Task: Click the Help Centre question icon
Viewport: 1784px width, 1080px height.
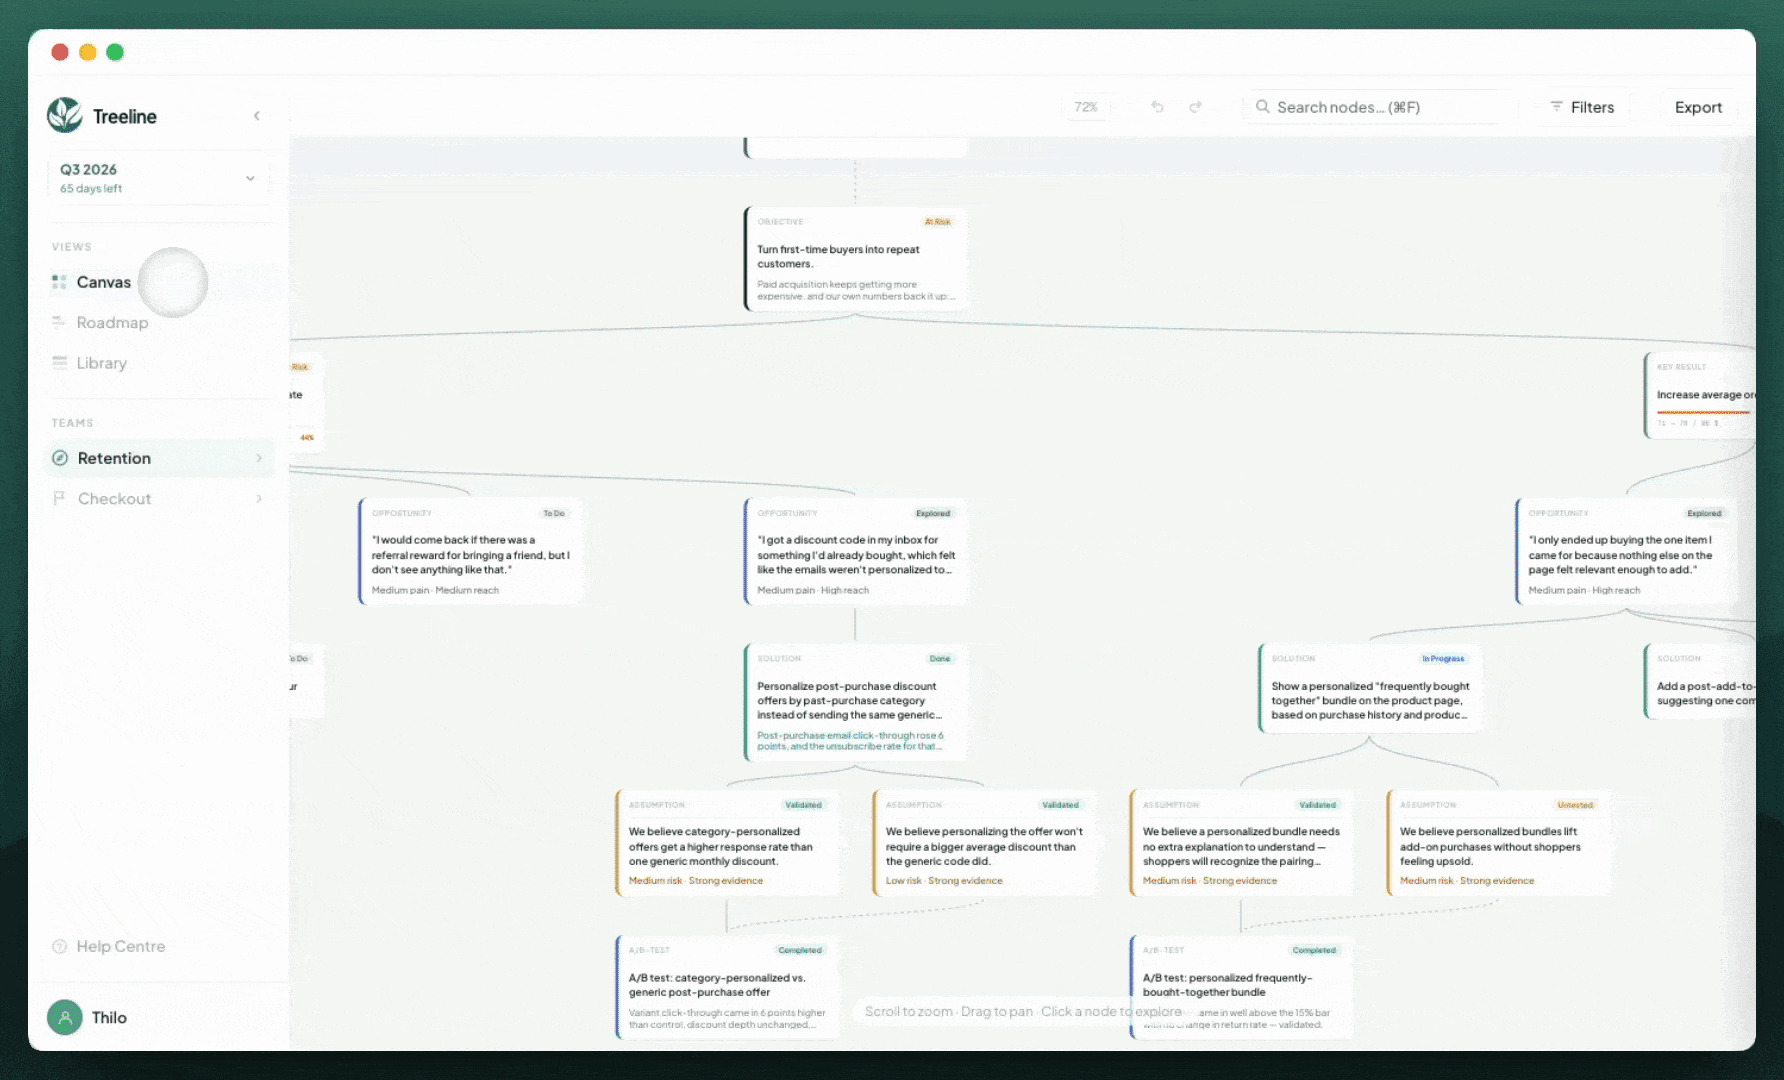Action: point(59,946)
